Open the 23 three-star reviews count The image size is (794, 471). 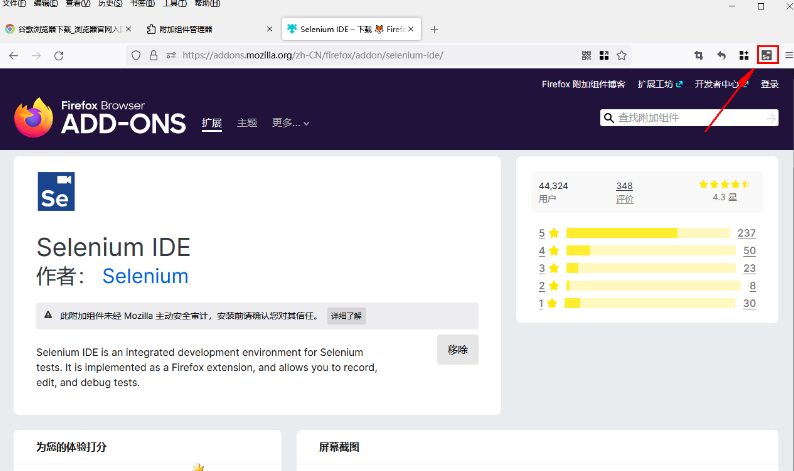(x=749, y=268)
